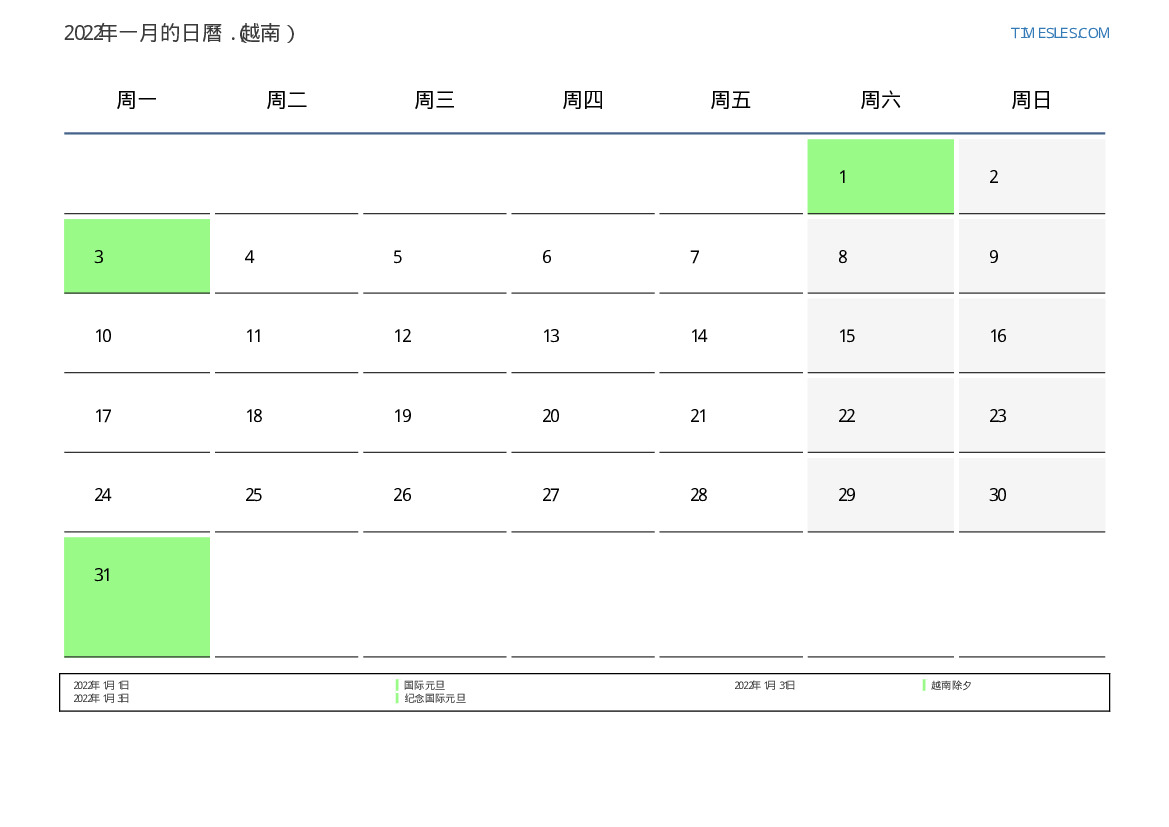This screenshot has width=1169, height=827.
Task: Select Saturday date 22
Action: pos(880,415)
